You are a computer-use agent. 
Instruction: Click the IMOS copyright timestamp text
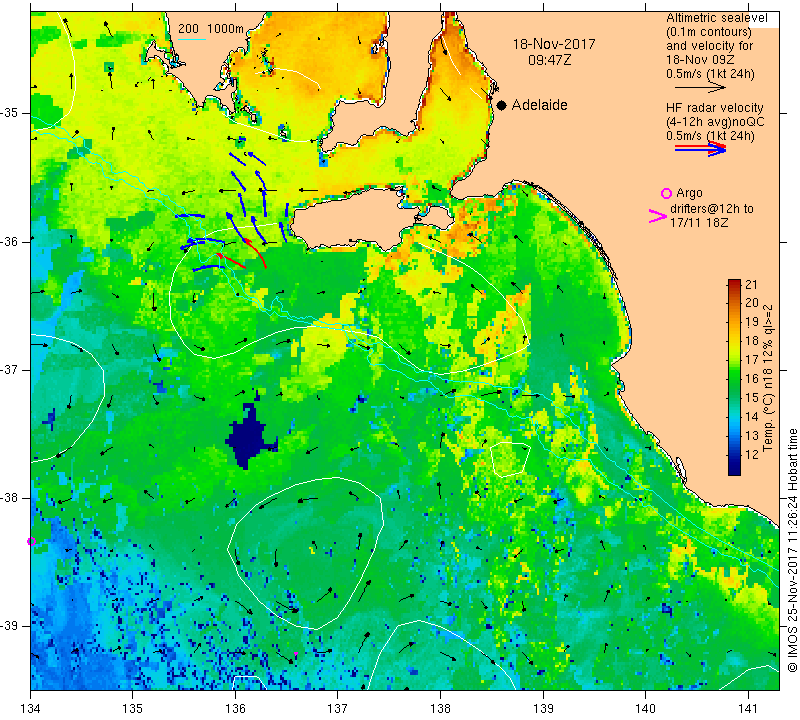[792, 550]
